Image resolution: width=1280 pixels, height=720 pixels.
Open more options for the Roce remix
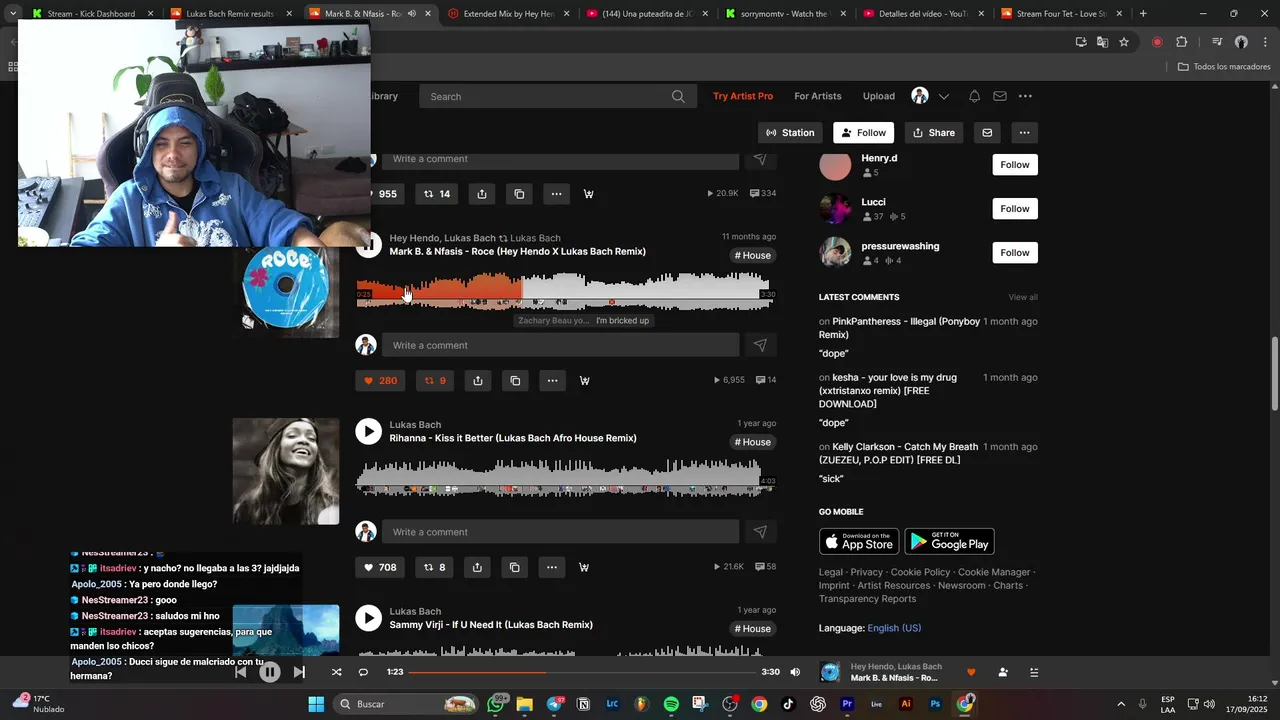[552, 380]
